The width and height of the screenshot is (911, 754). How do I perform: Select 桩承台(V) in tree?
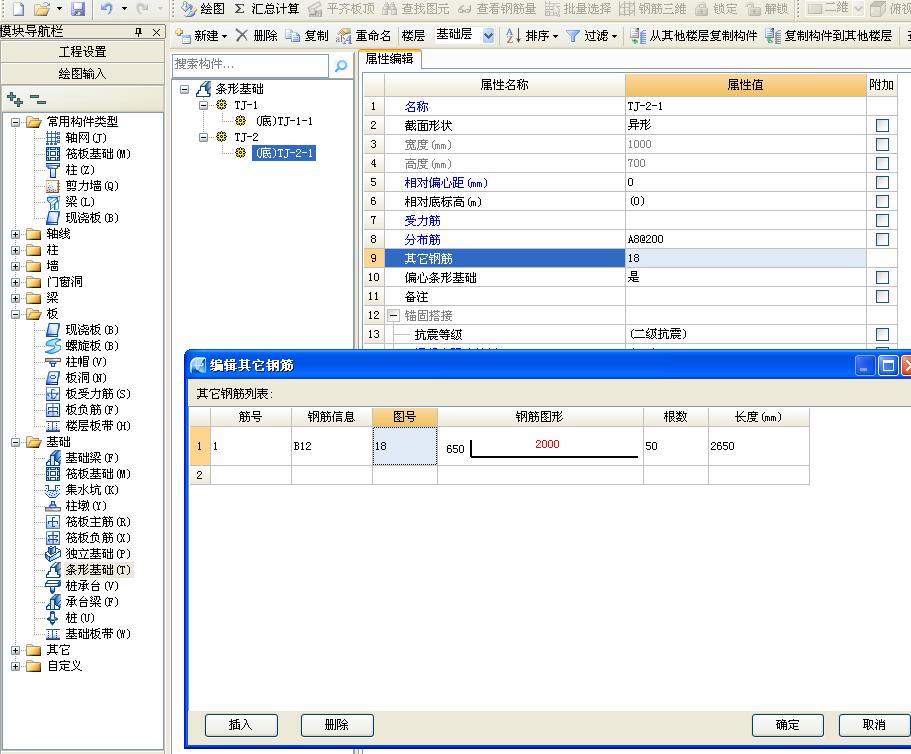92,586
